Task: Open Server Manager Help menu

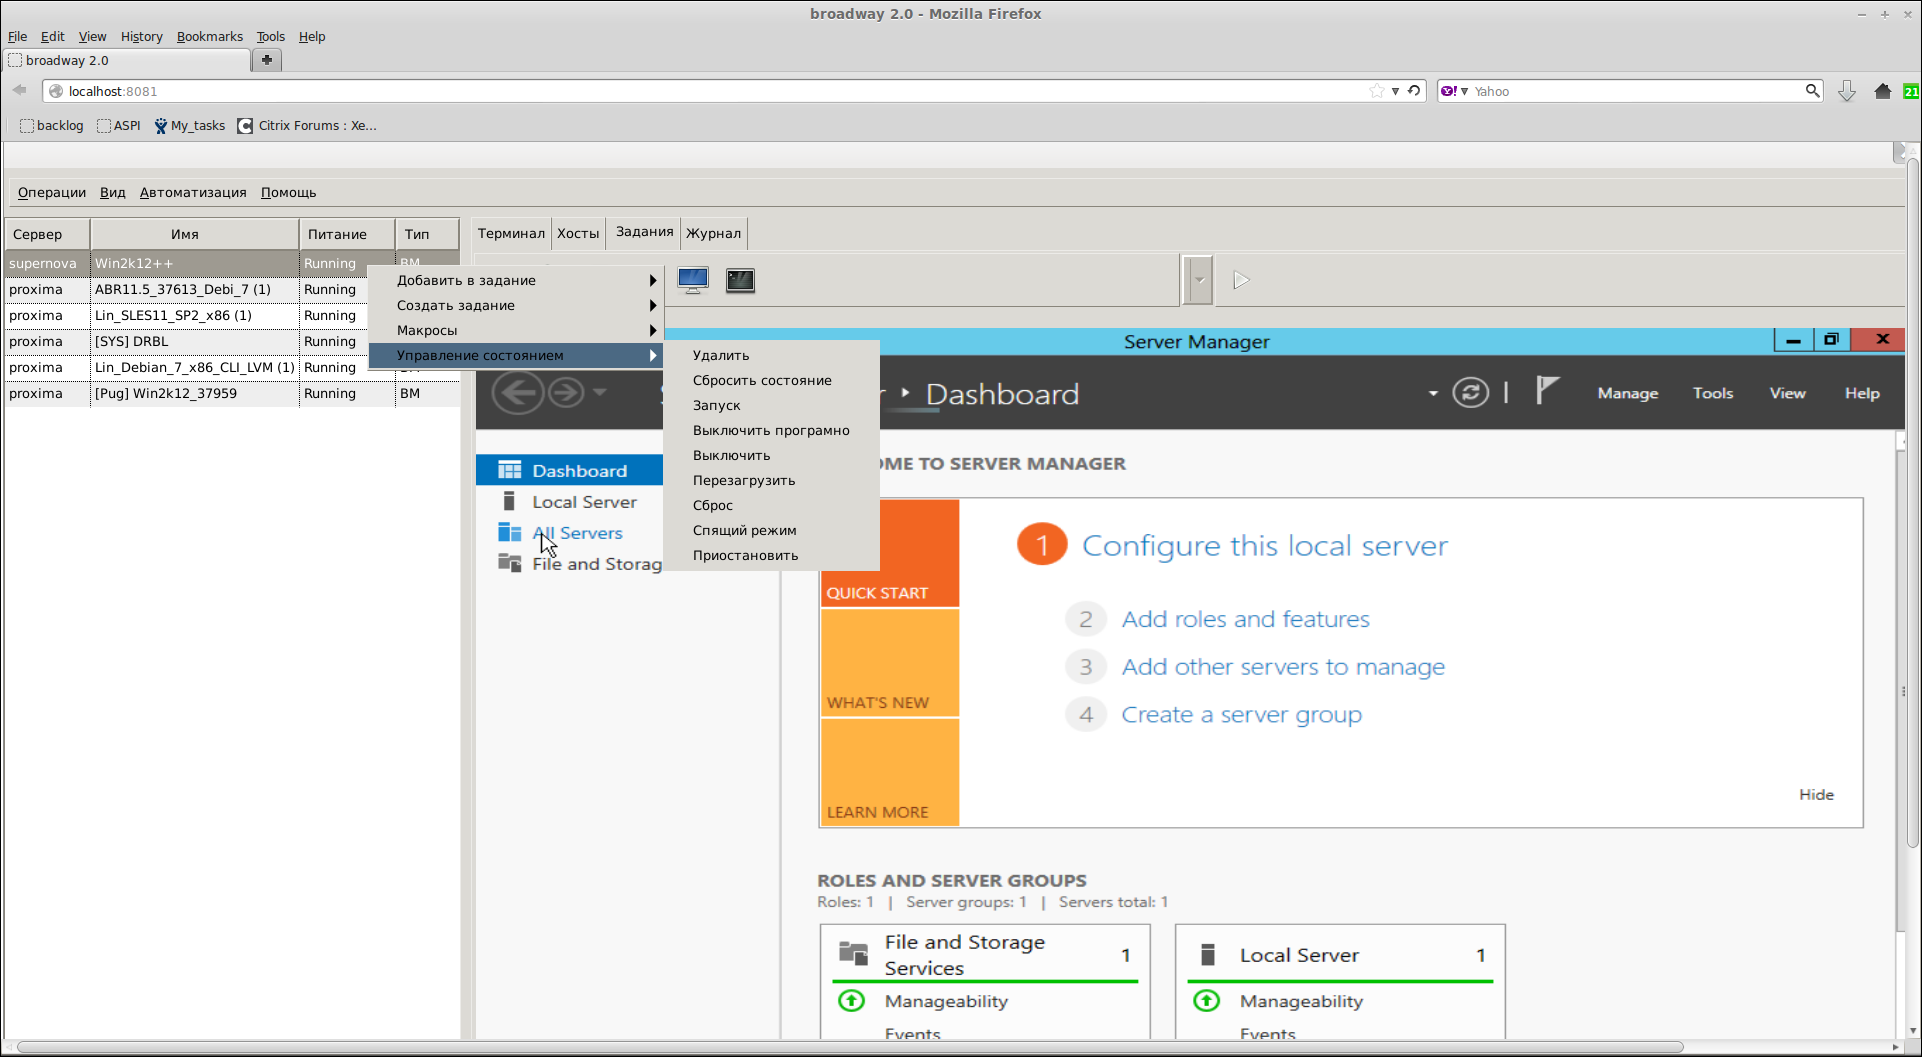Action: (1862, 393)
